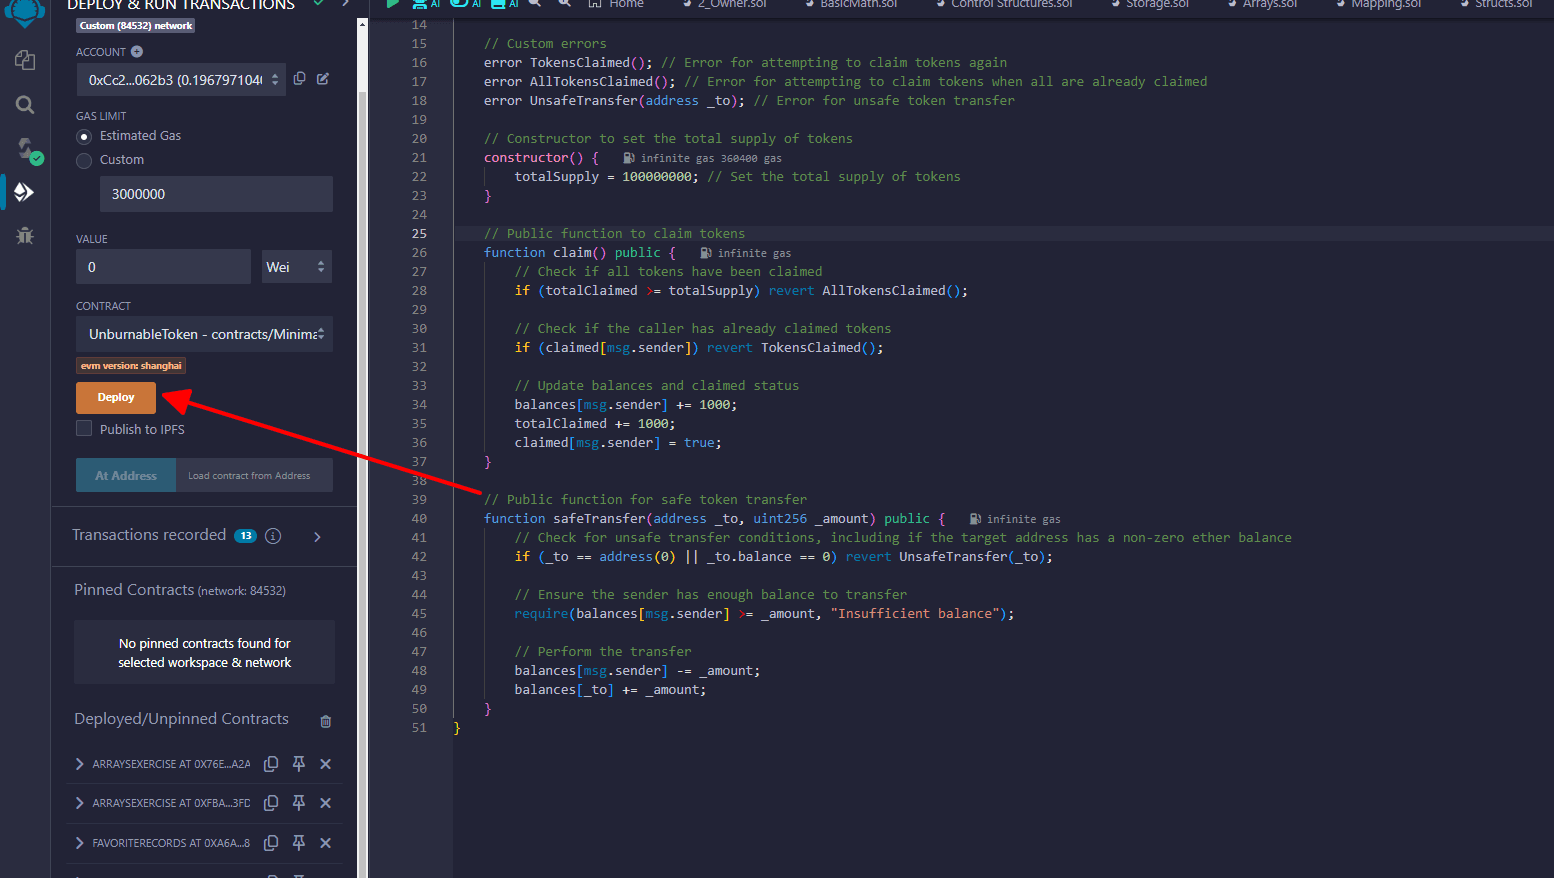The width and height of the screenshot is (1554, 878).
Task: Click the evm version: shanghai badge
Action: click(x=131, y=366)
